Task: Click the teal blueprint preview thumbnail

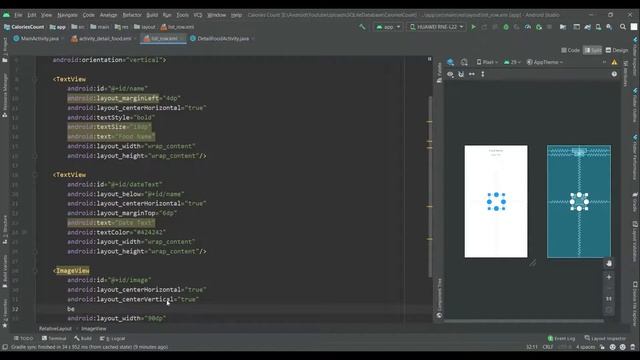Action: coord(579,201)
